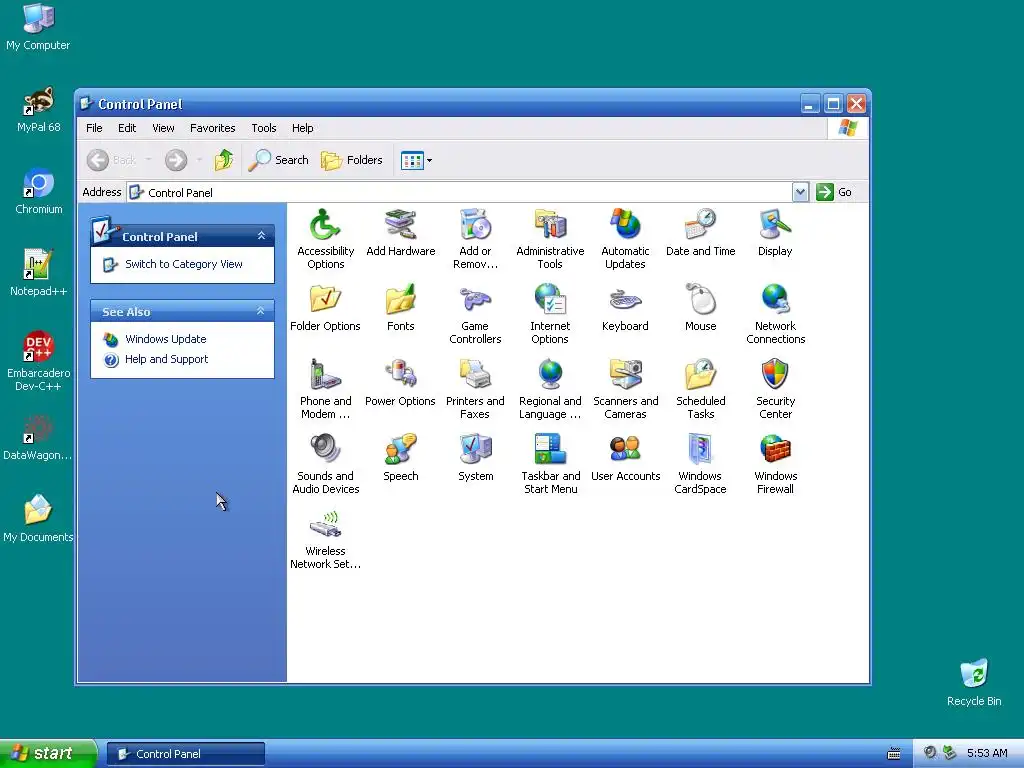Image resolution: width=1024 pixels, height=768 pixels.
Task: Click the Address bar field
Action: (460, 192)
